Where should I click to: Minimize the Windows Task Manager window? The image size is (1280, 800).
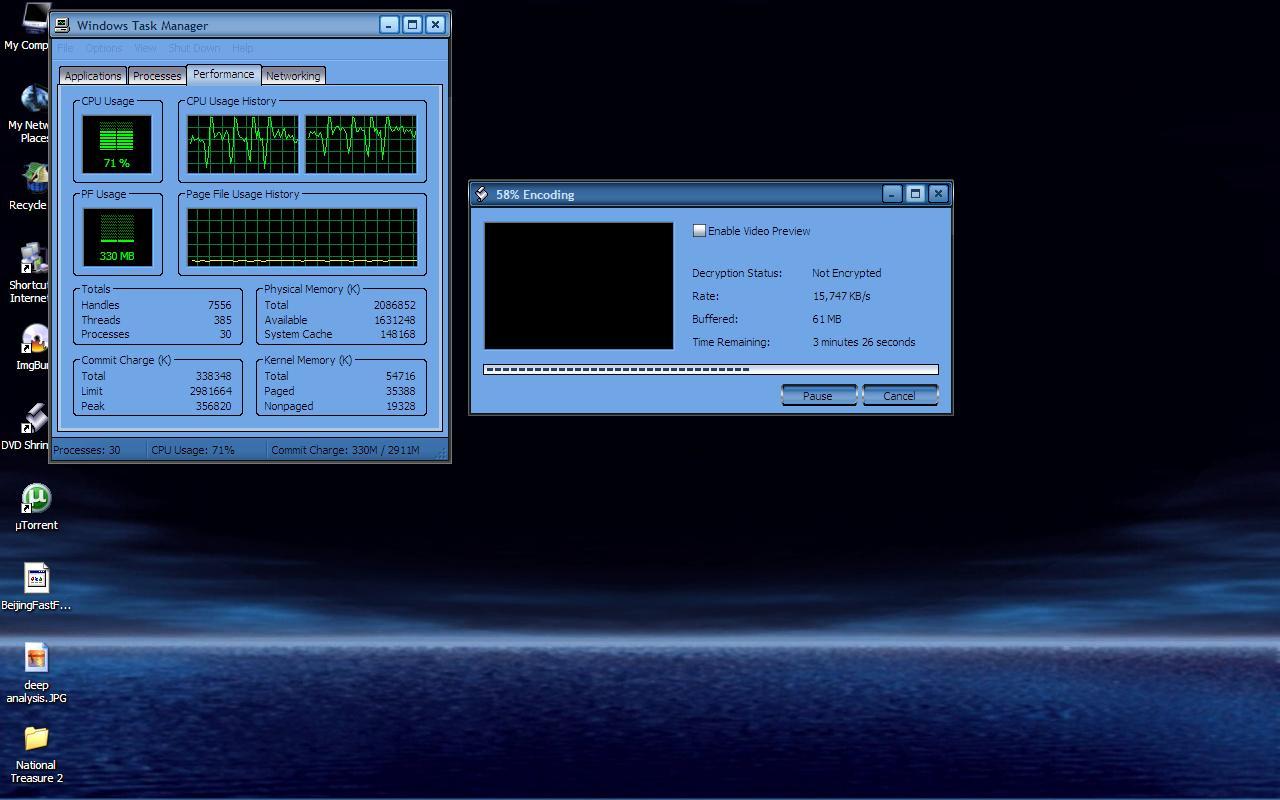(389, 25)
